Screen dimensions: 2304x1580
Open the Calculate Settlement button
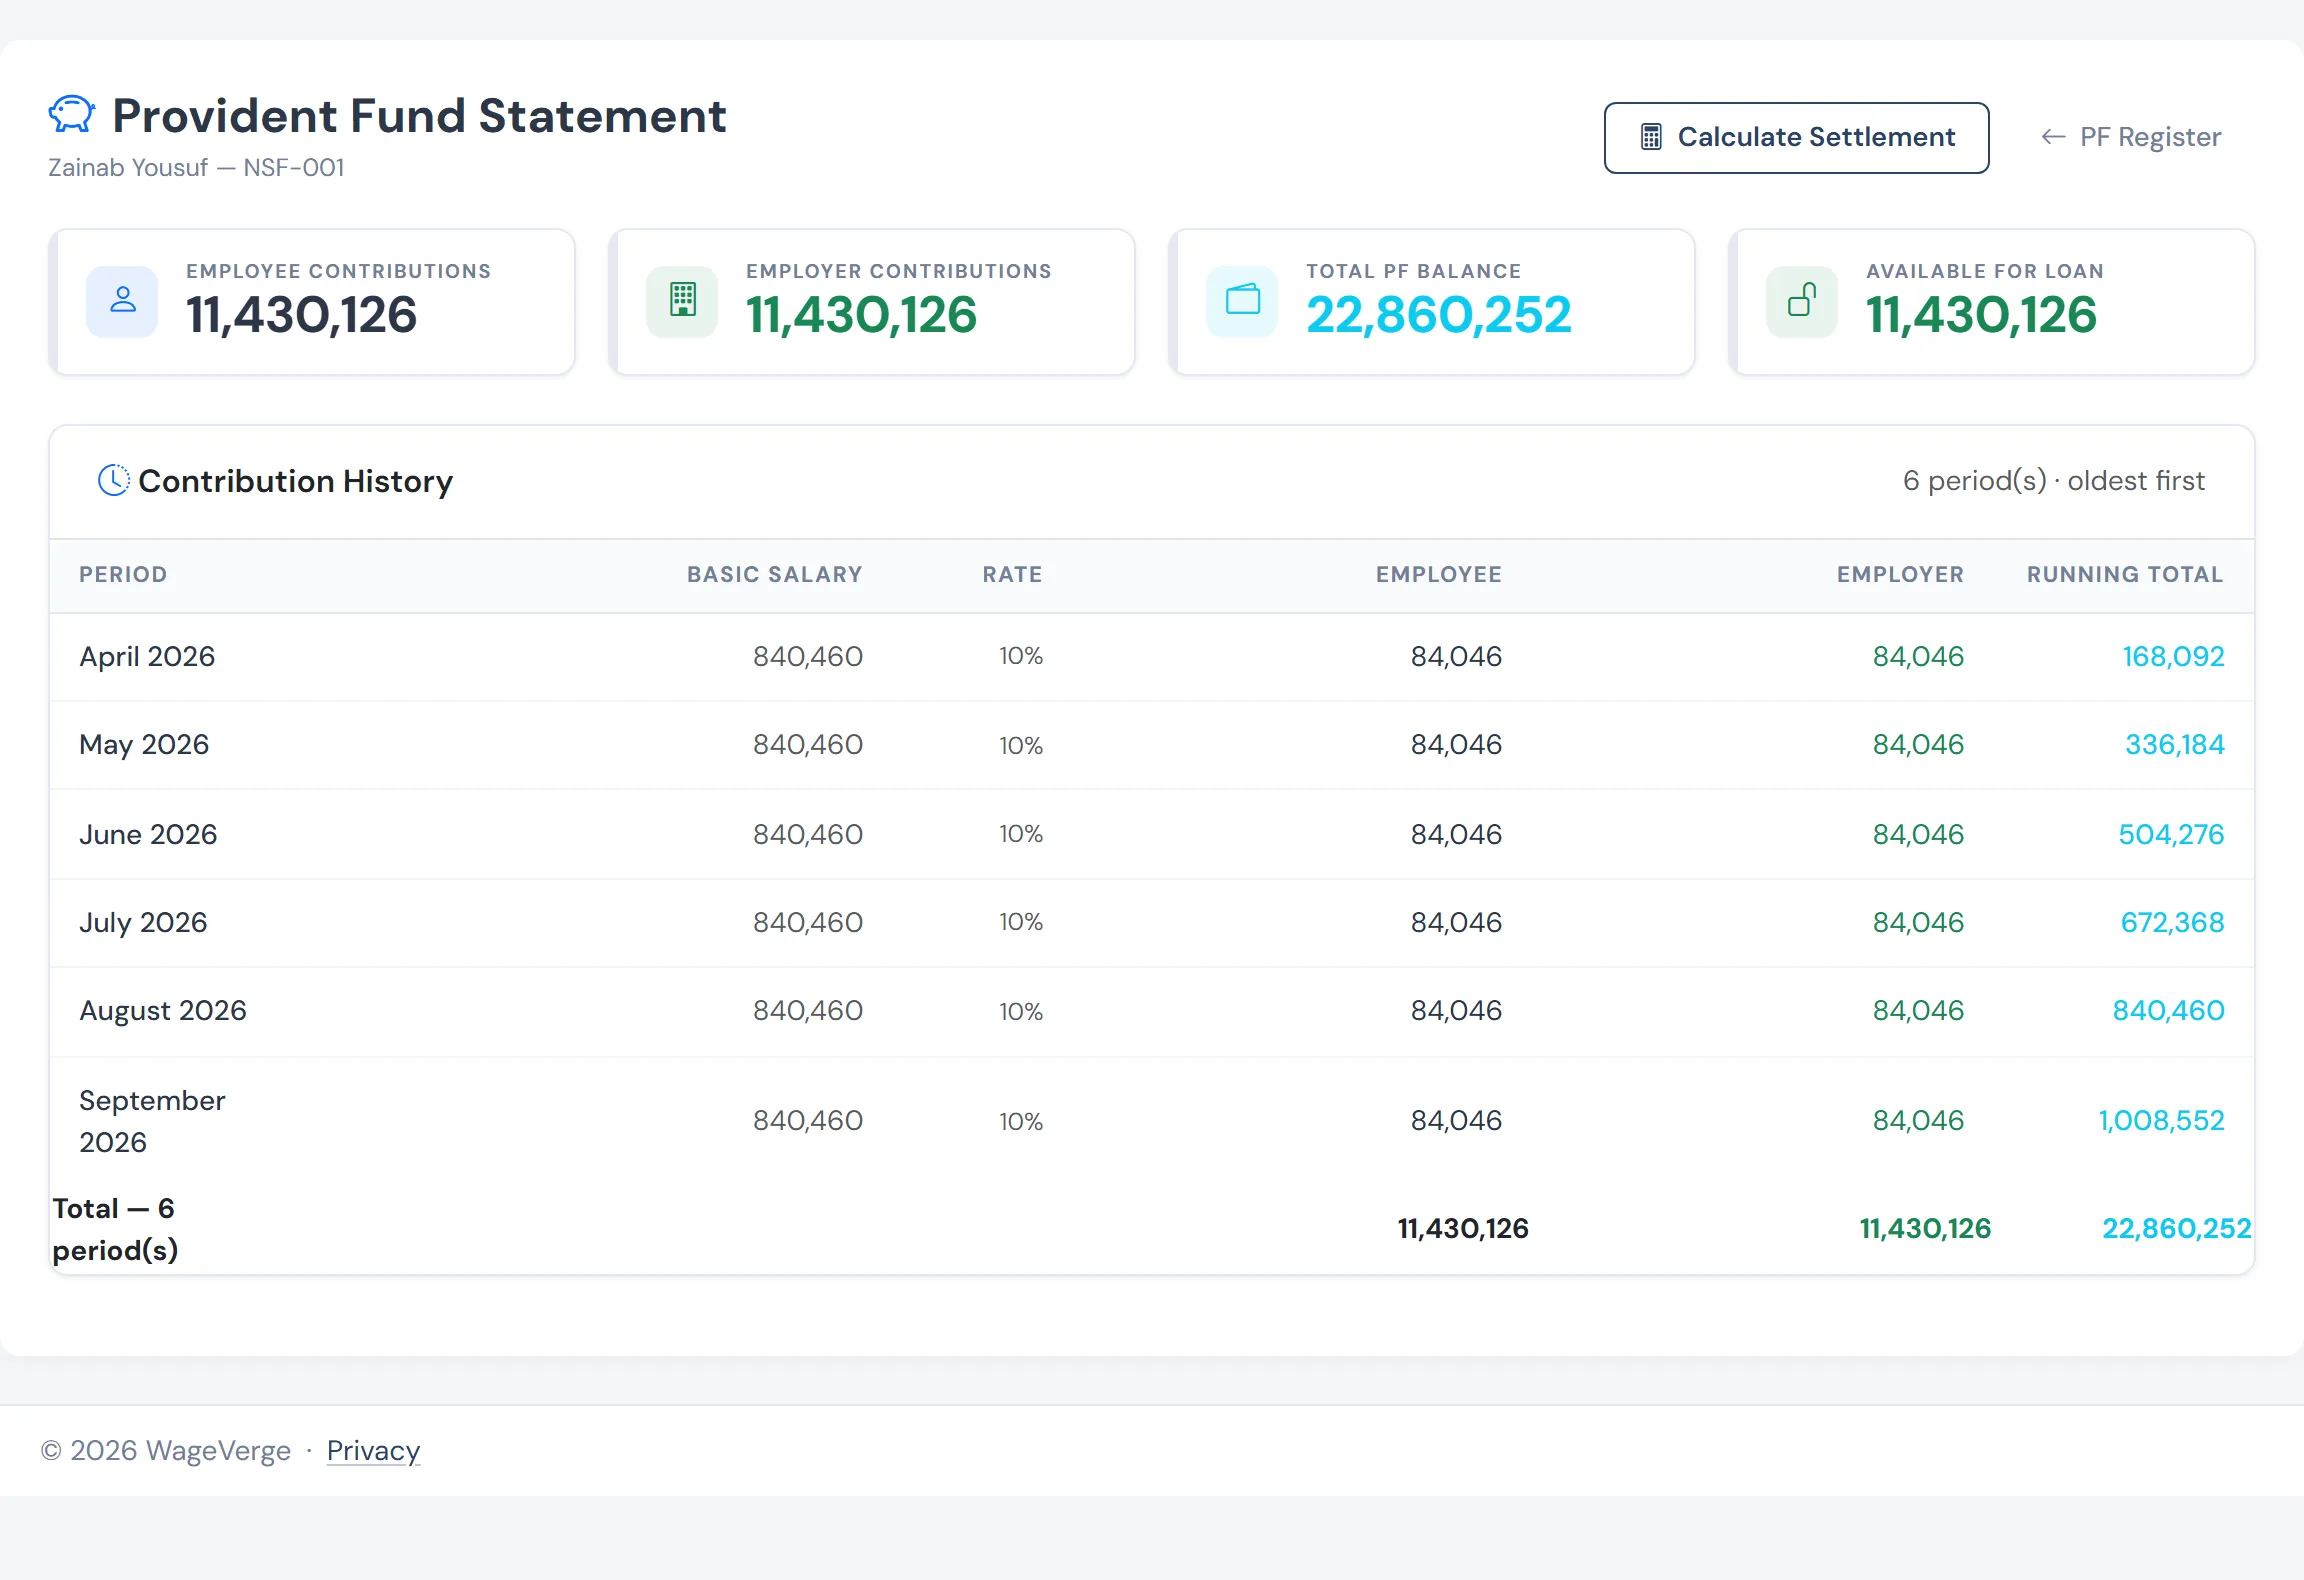(1796, 138)
